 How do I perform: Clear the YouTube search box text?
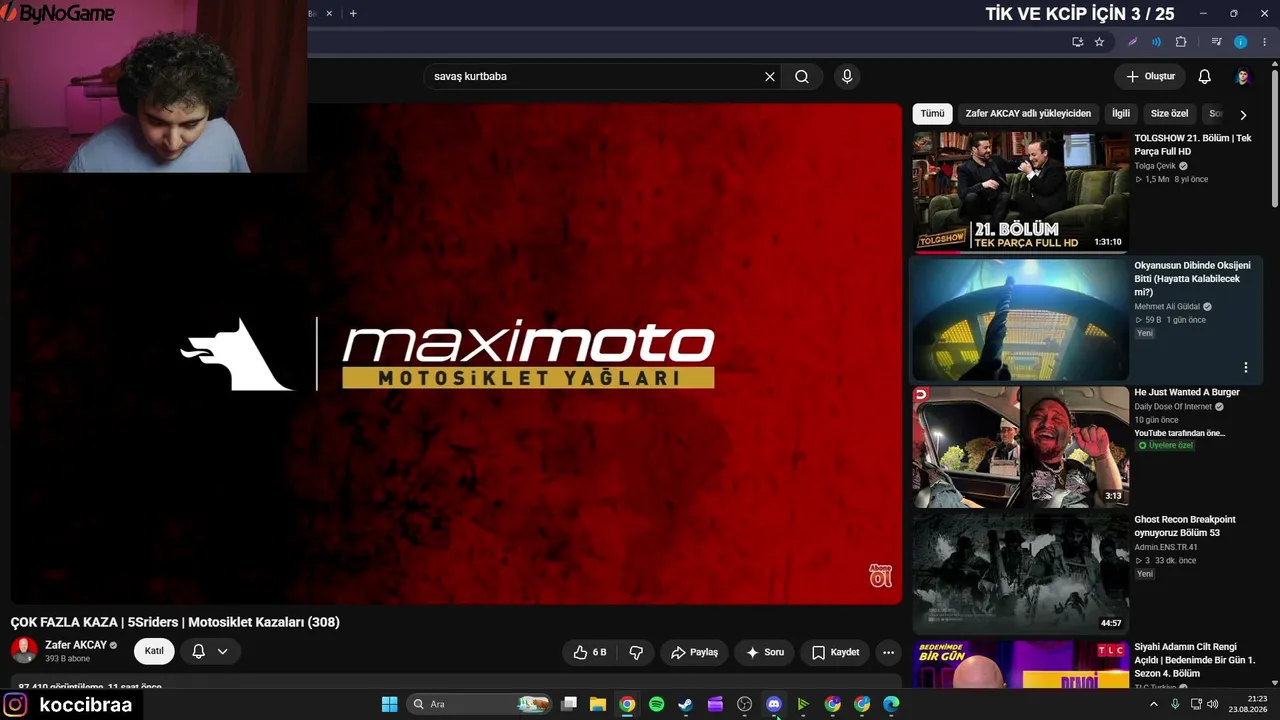[770, 76]
